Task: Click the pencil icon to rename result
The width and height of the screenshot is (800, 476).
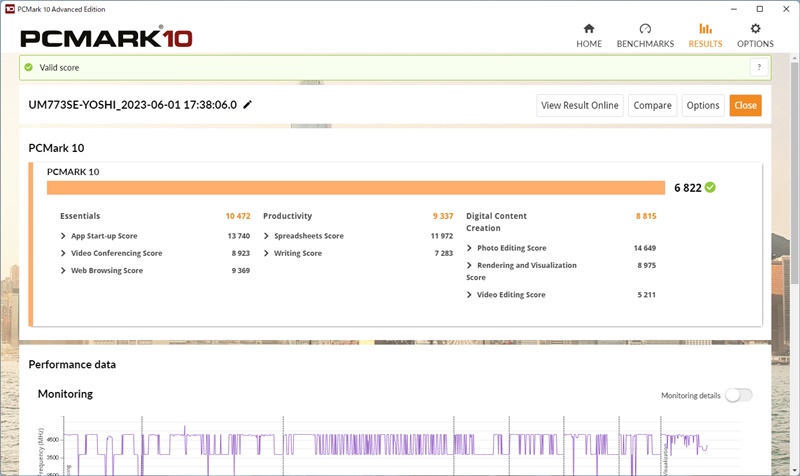Action: [248, 105]
